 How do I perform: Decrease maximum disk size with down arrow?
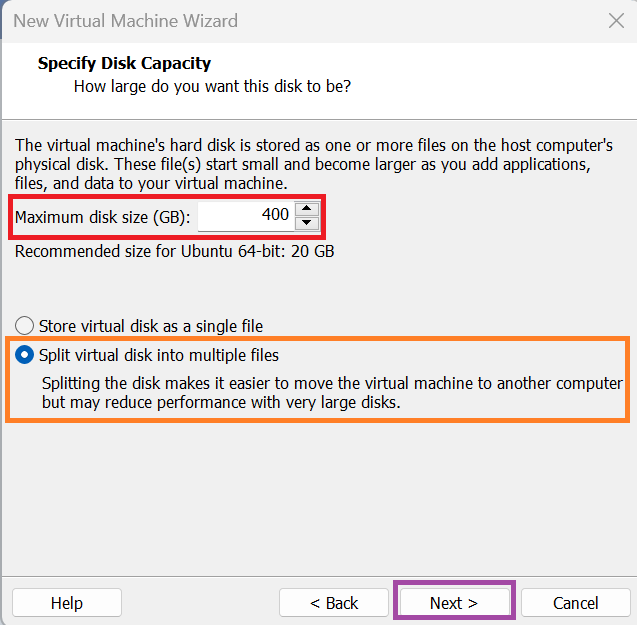click(307, 223)
